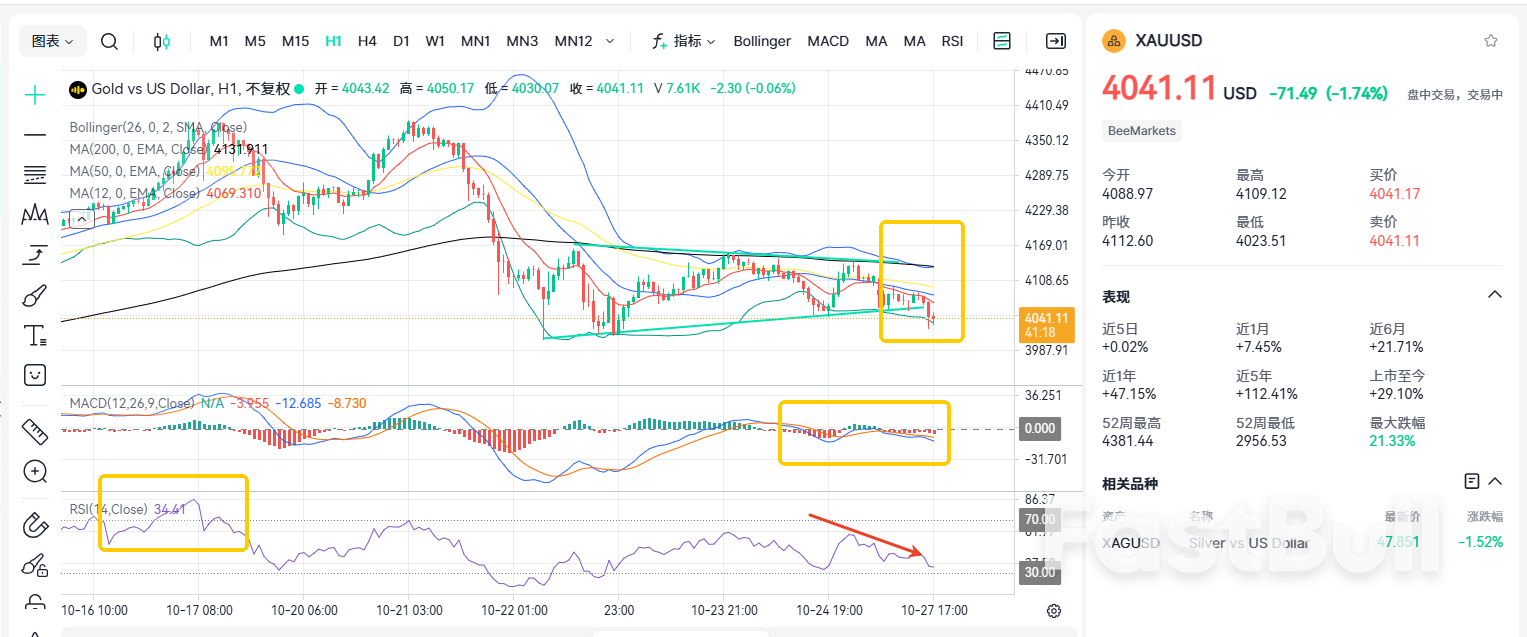This screenshot has height=637, width=1527.
Task: Select the brush drawing tool
Action: [34, 294]
